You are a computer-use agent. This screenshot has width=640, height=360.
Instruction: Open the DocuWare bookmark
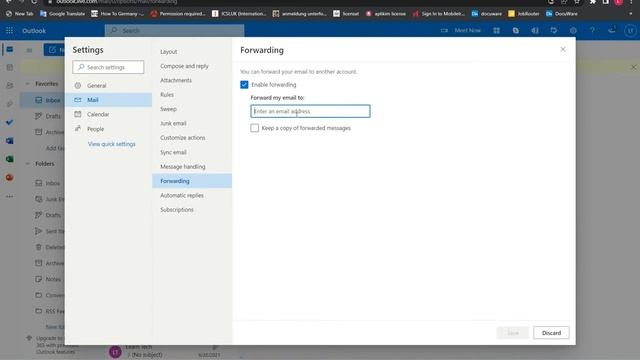coord(562,13)
